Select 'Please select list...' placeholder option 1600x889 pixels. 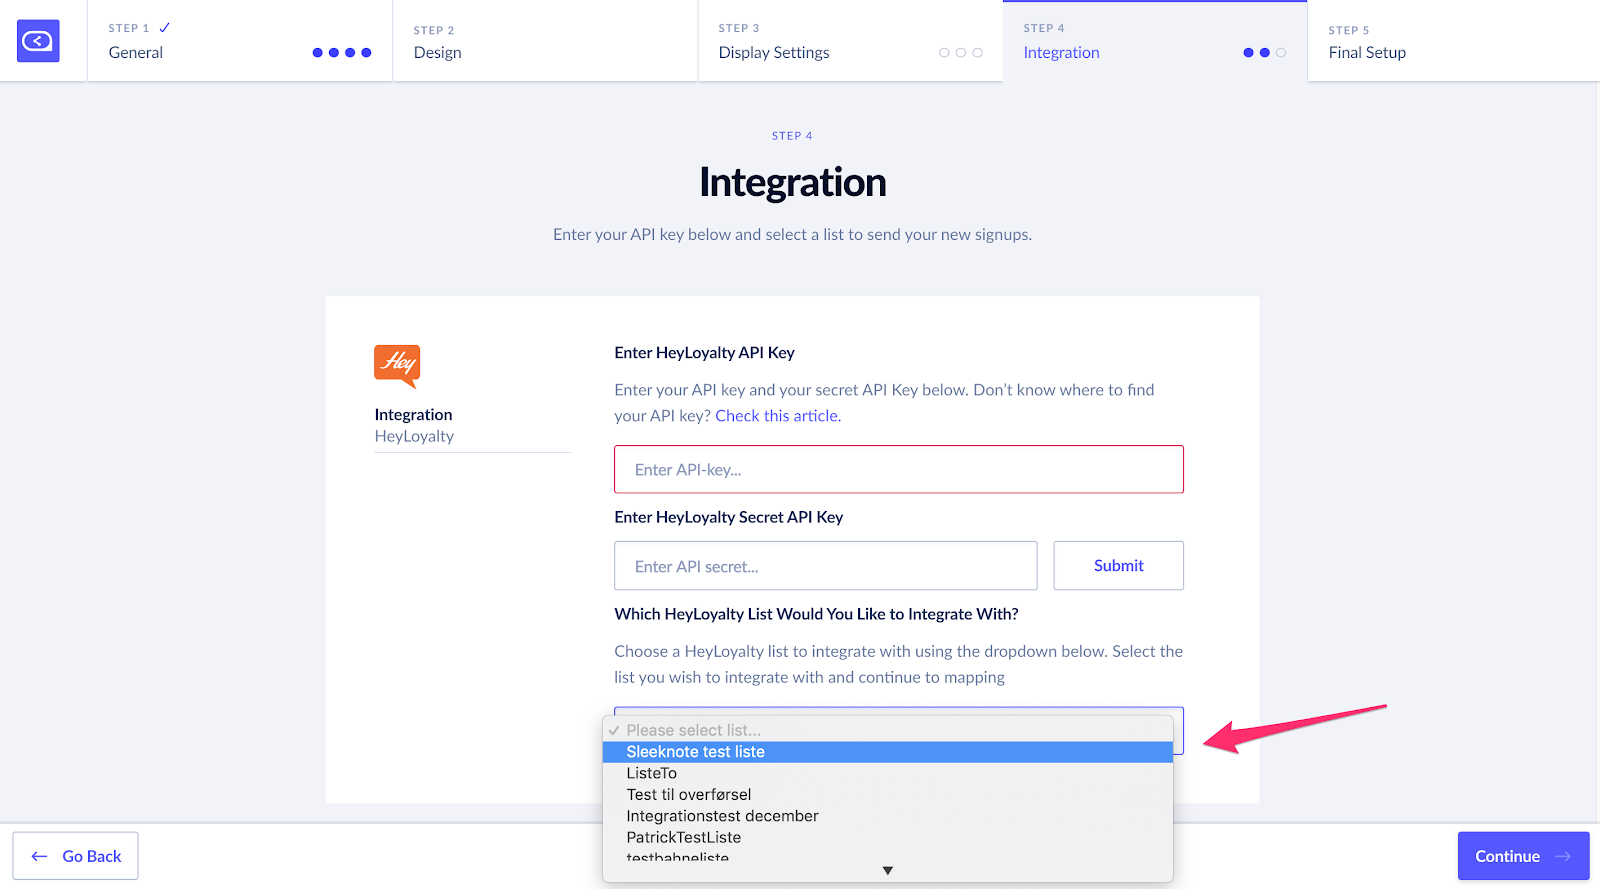(x=888, y=730)
